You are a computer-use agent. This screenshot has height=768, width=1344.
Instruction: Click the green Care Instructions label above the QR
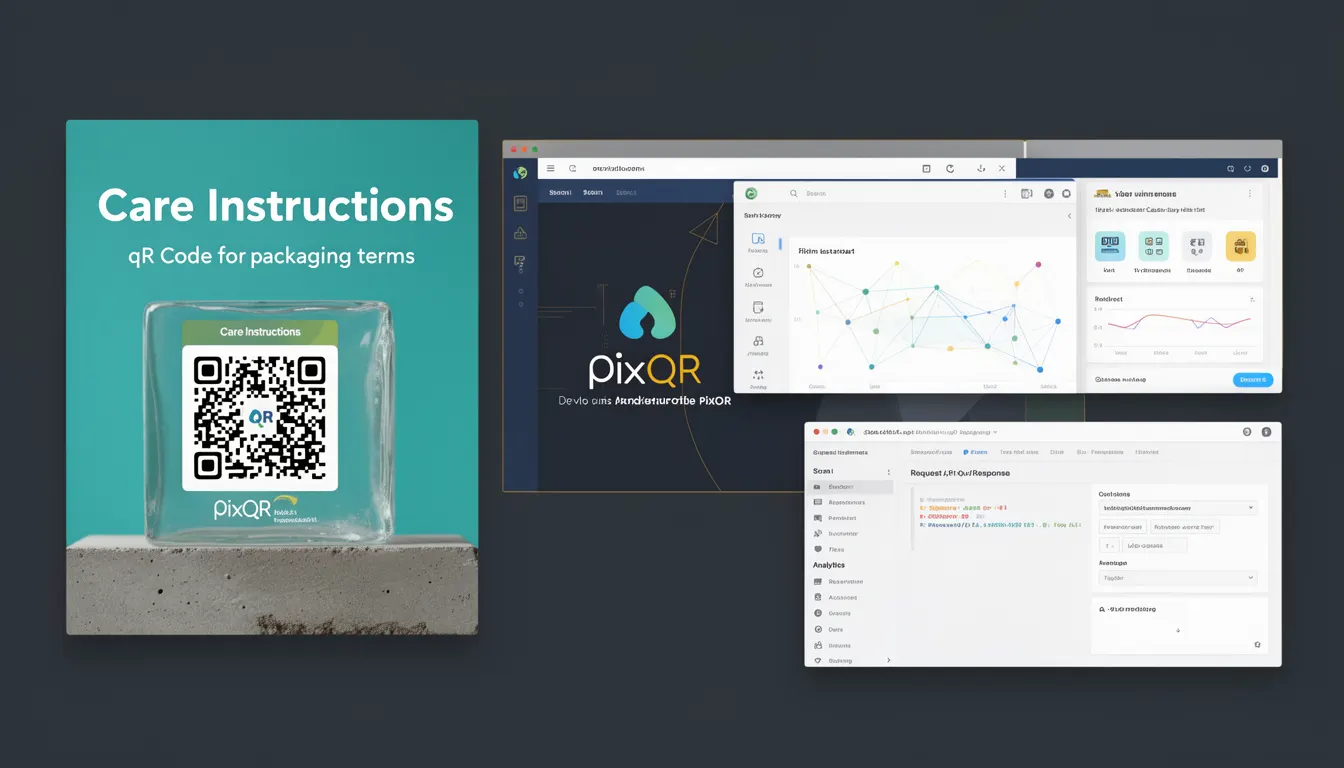[260, 332]
